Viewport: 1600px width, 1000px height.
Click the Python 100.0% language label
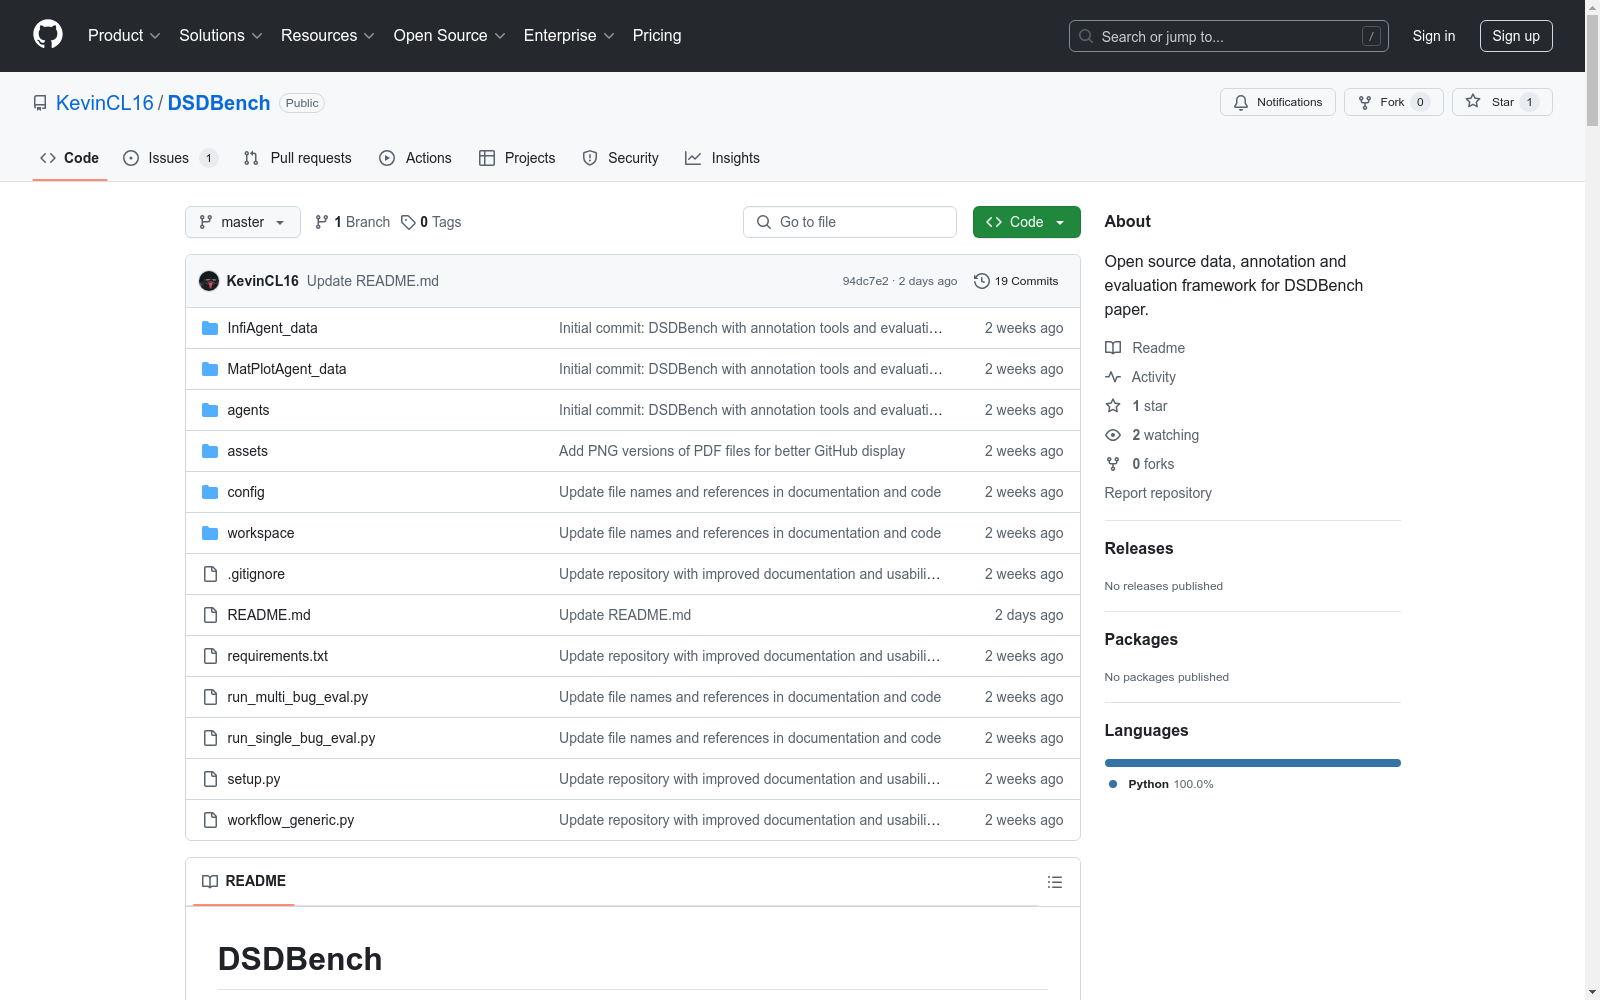click(x=1171, y=784)
